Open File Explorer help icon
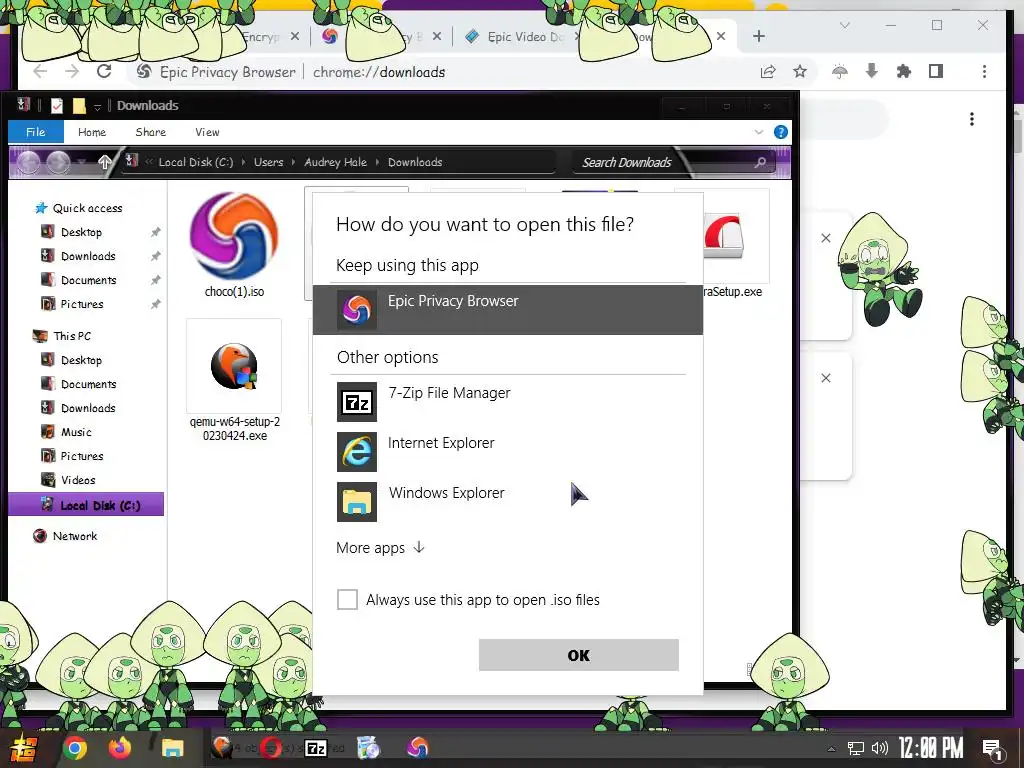Image resolution: width=1024 pixels, height=768 pixels. point(780,132)
